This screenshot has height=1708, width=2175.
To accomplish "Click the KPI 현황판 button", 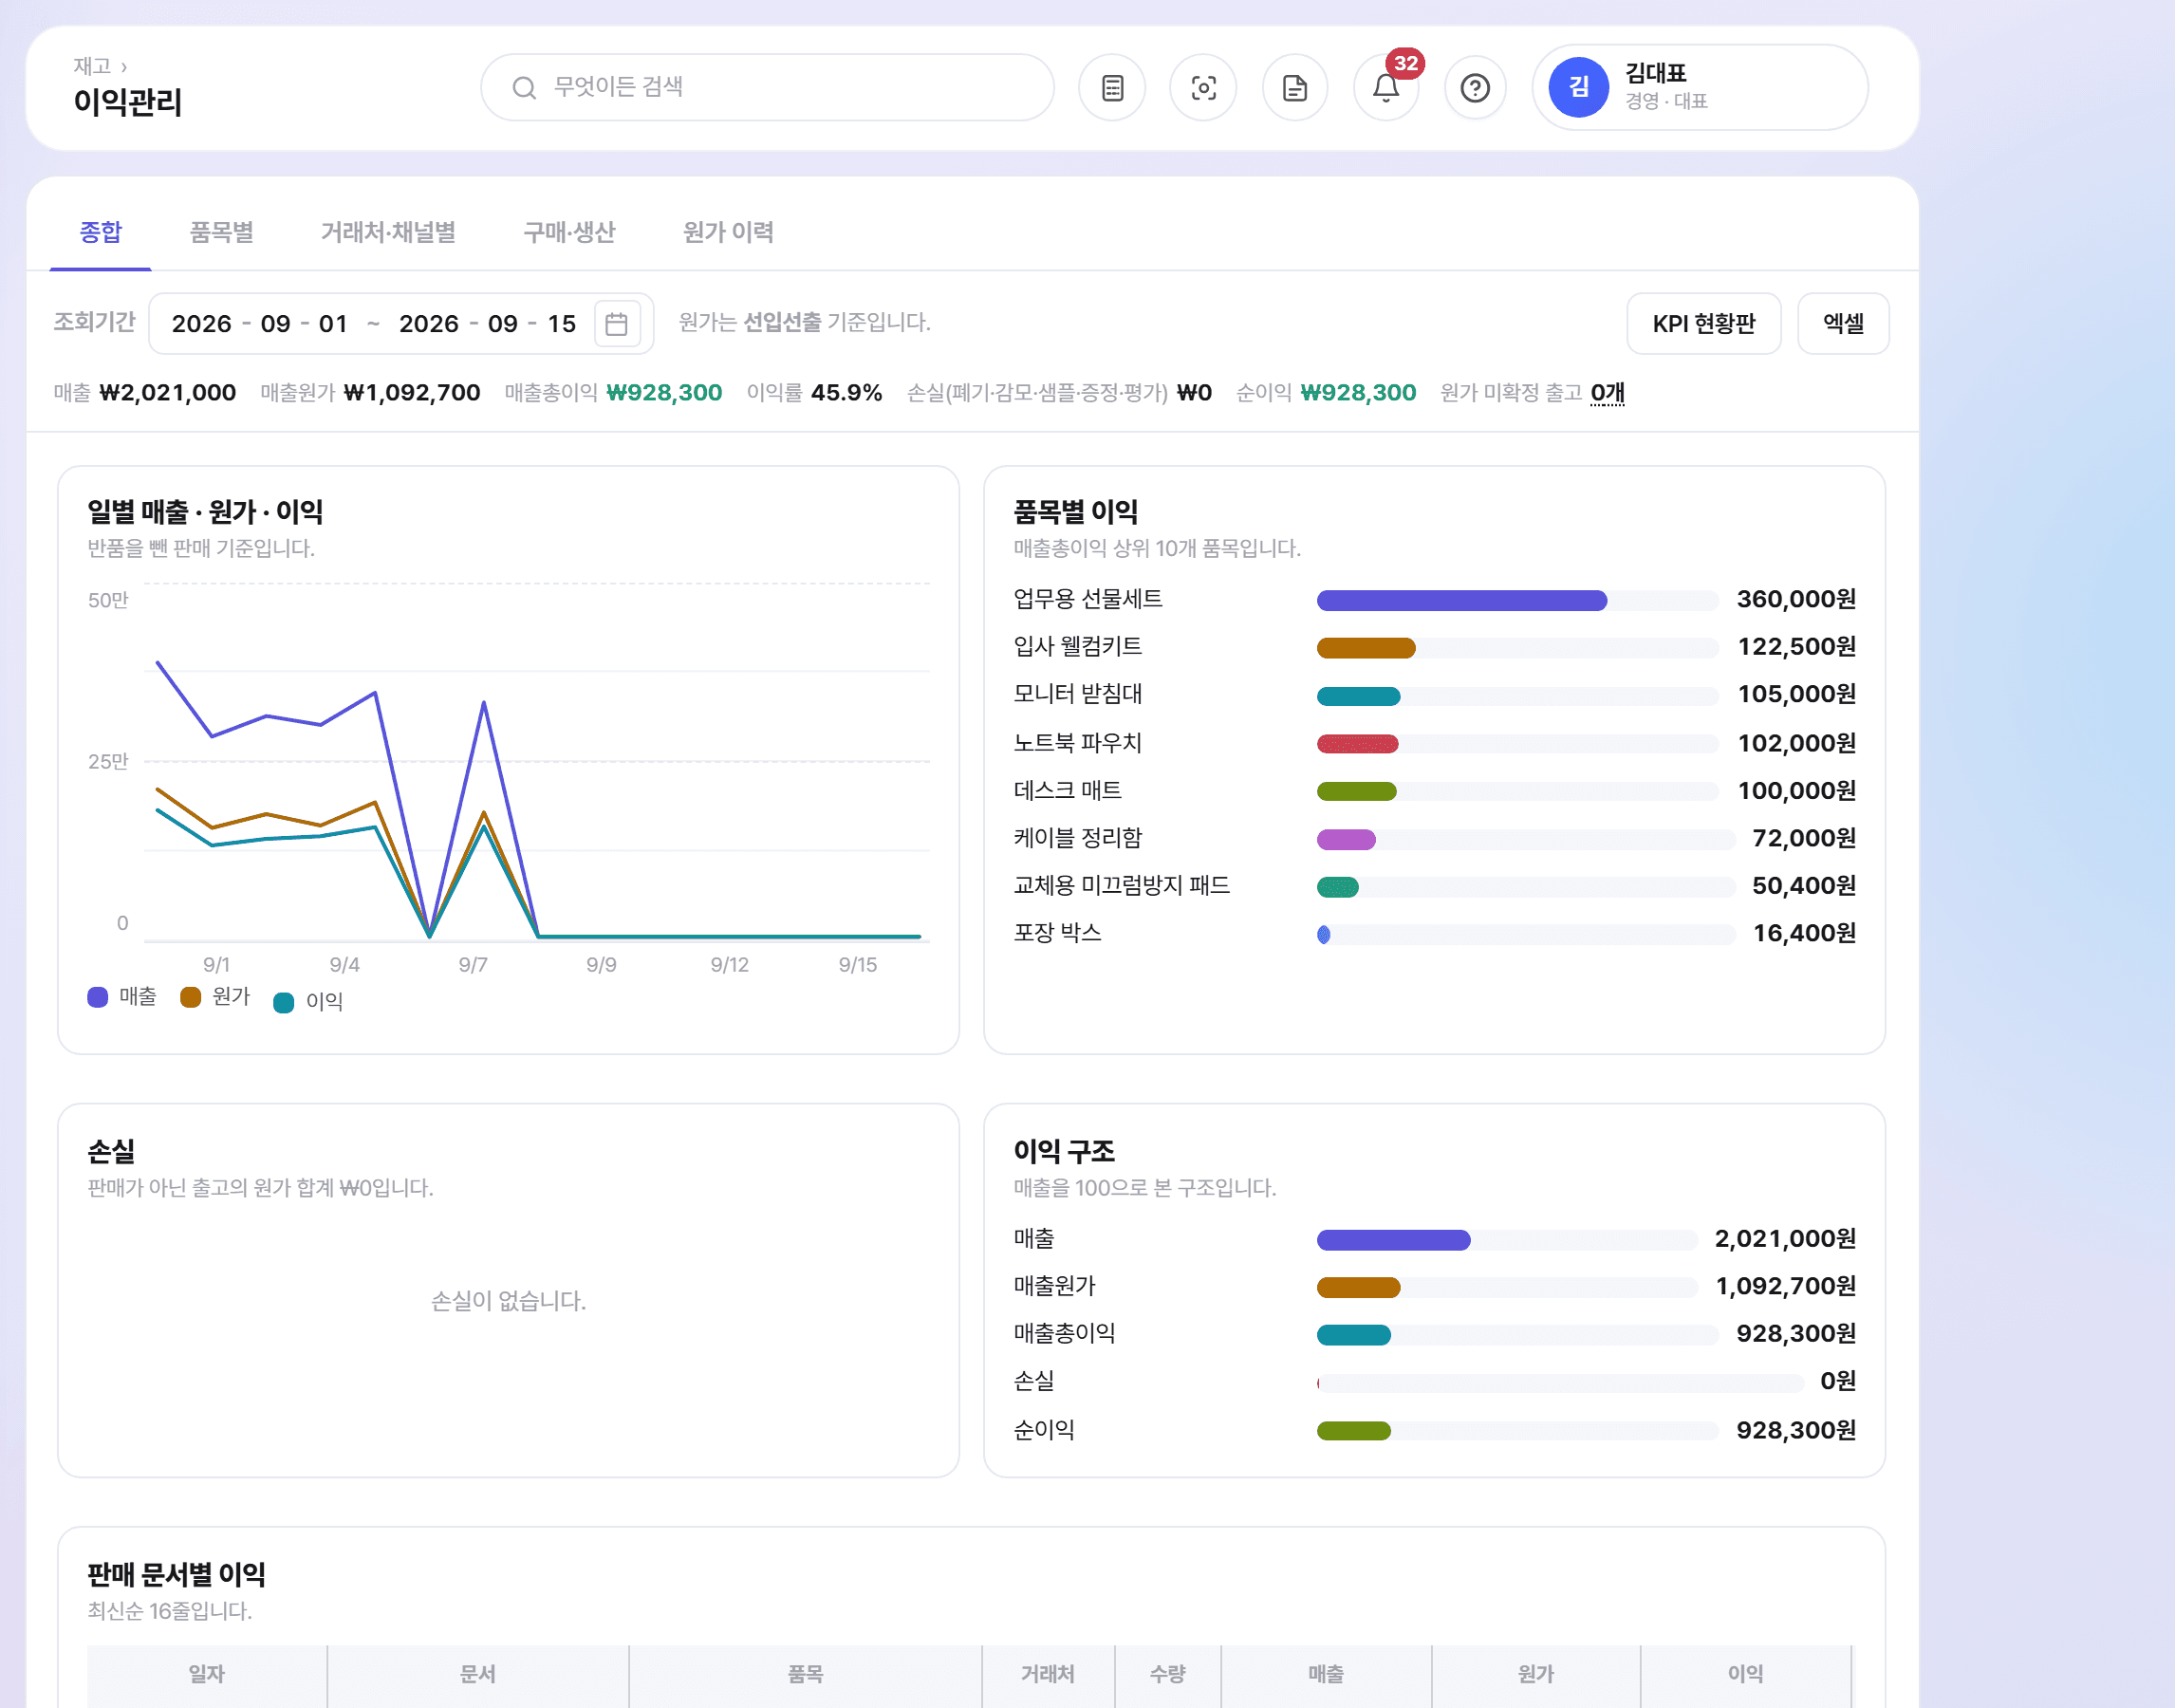I will click(1704, 324).
